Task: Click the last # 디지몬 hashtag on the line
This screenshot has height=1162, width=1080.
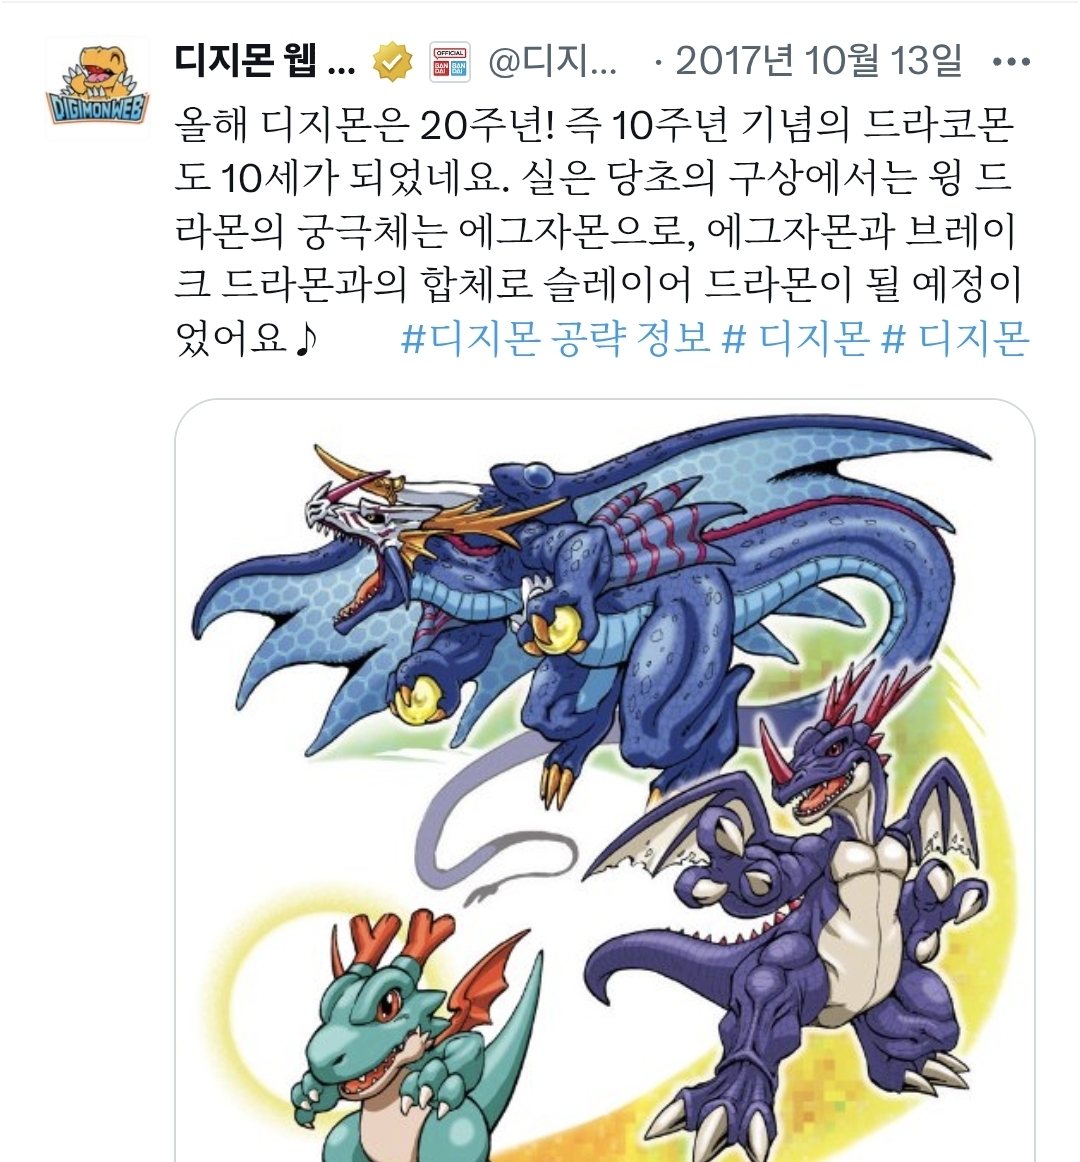Action: coord(955,339)
